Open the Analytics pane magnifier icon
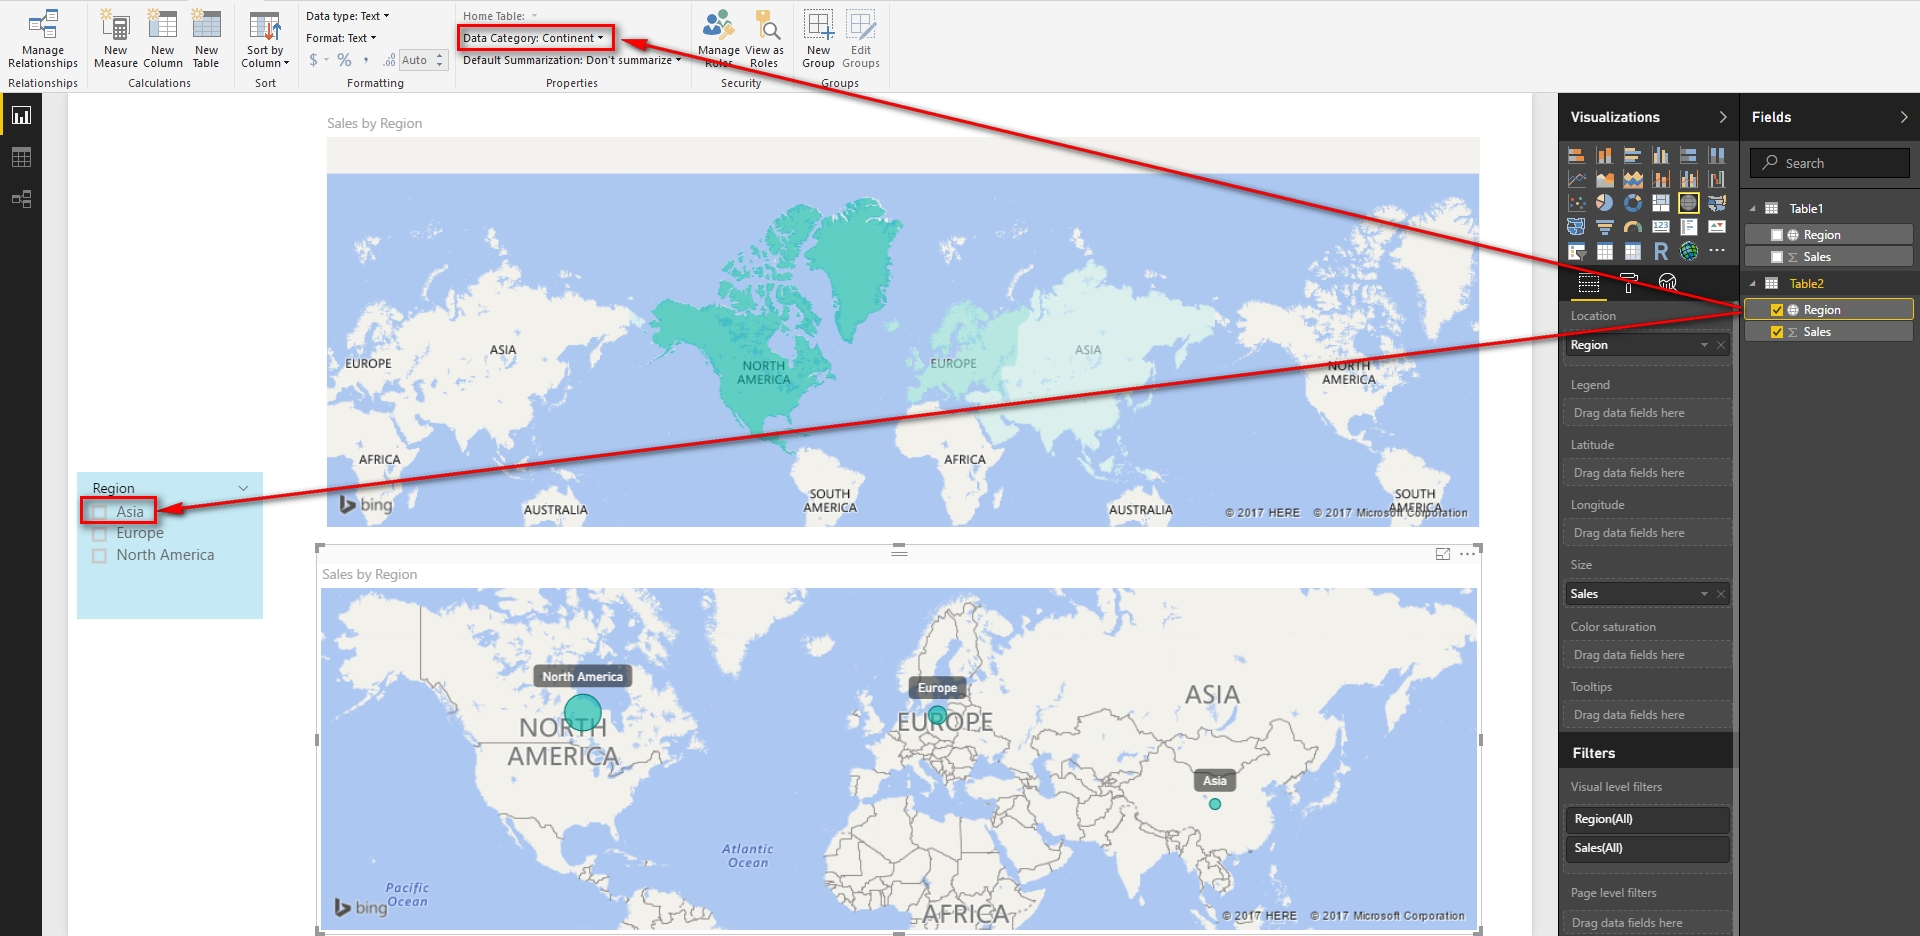 (x=1667, y=283)
